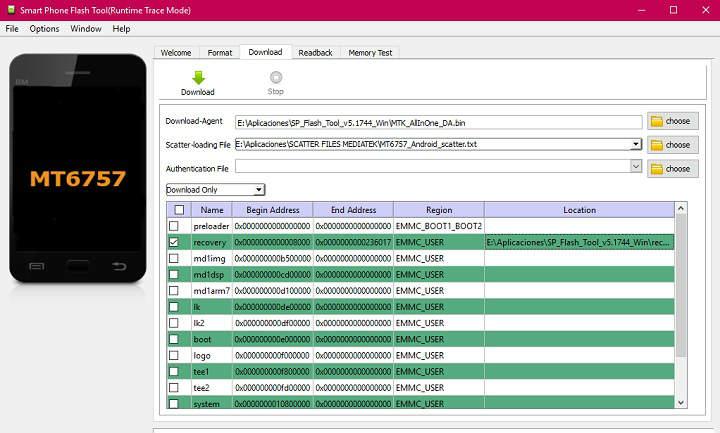Viewport: 720px width, 433px height.
Task: Click the partition table scroll down arrow
Action: pyautogui.click(x=681, y=403)
